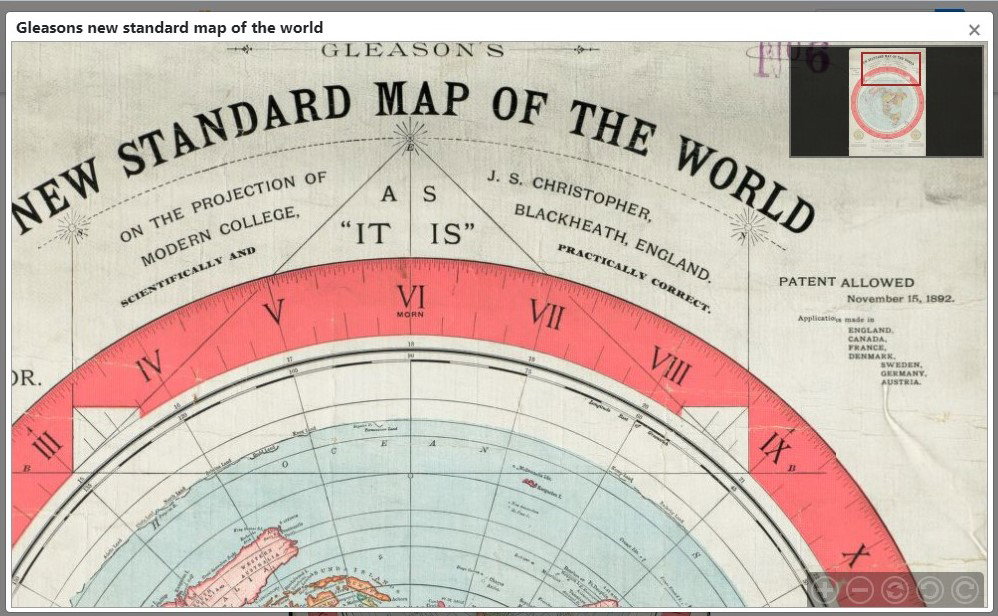998x616 pixels.
Task: Click the word 'WORLD' in map title
Action: [745, 185]
